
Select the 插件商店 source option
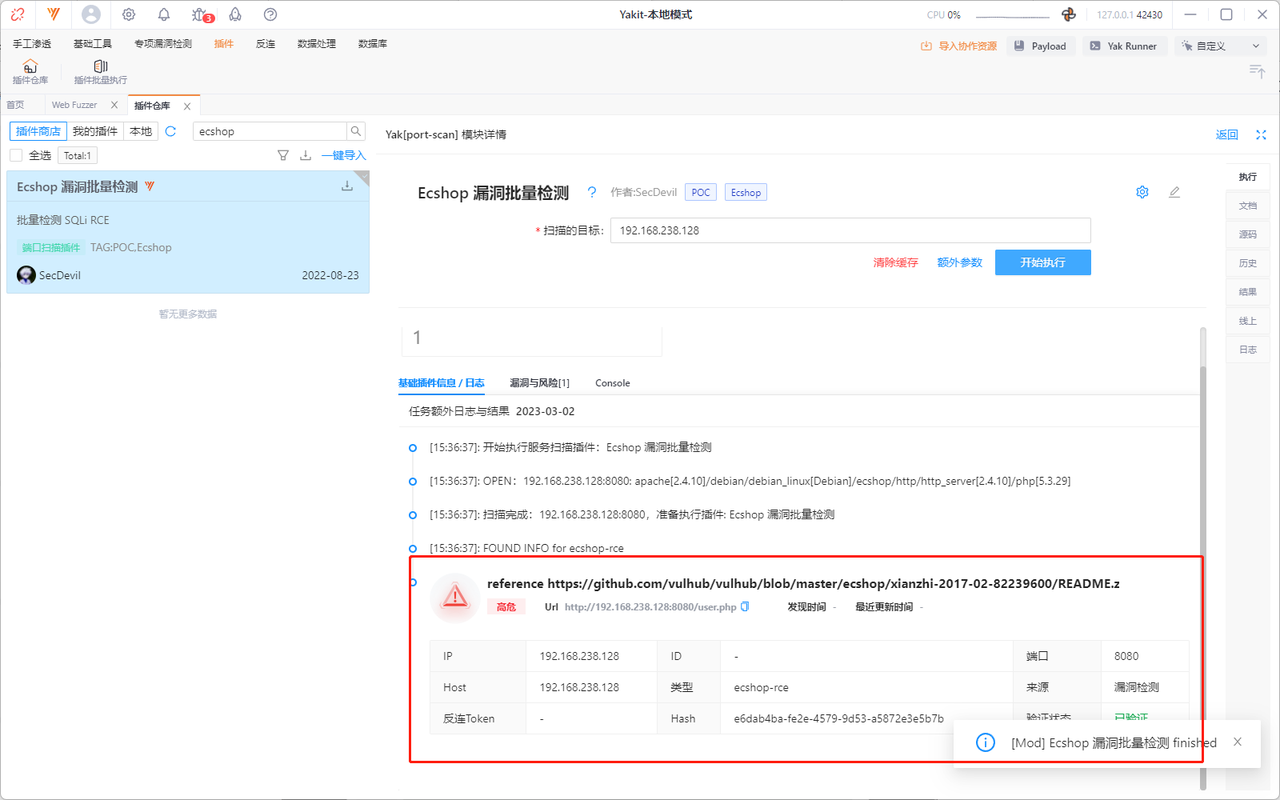38,131
